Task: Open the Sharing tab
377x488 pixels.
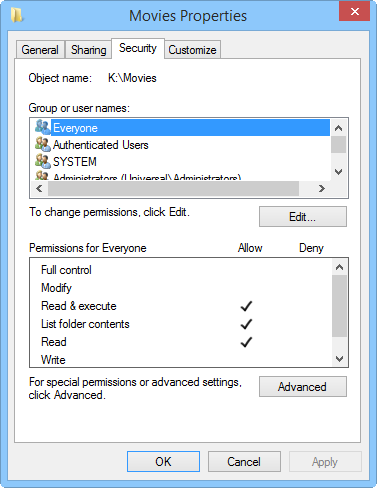Action: coord(88,50)
